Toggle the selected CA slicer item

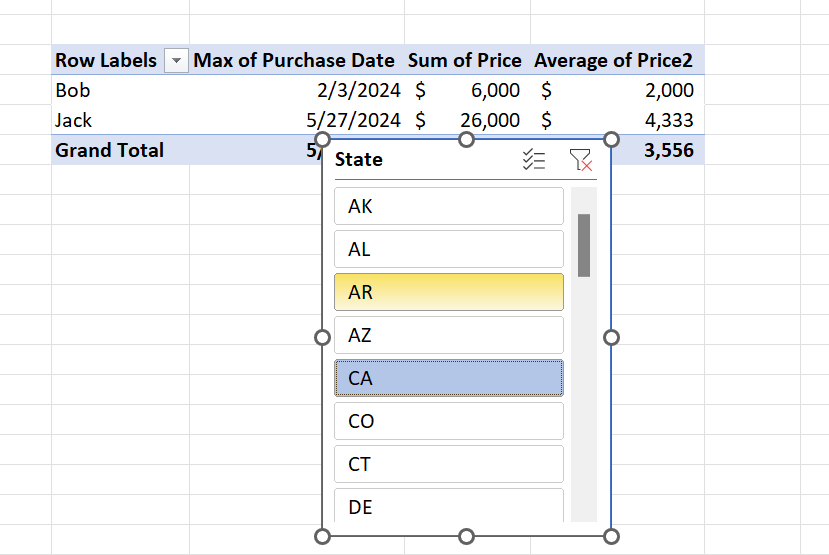(448, 378)
